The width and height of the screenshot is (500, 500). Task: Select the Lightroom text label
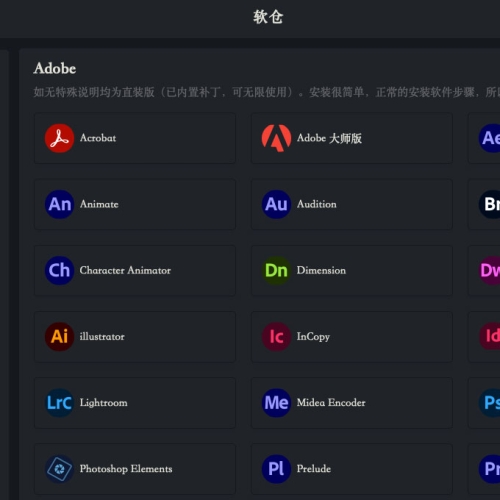103,403
